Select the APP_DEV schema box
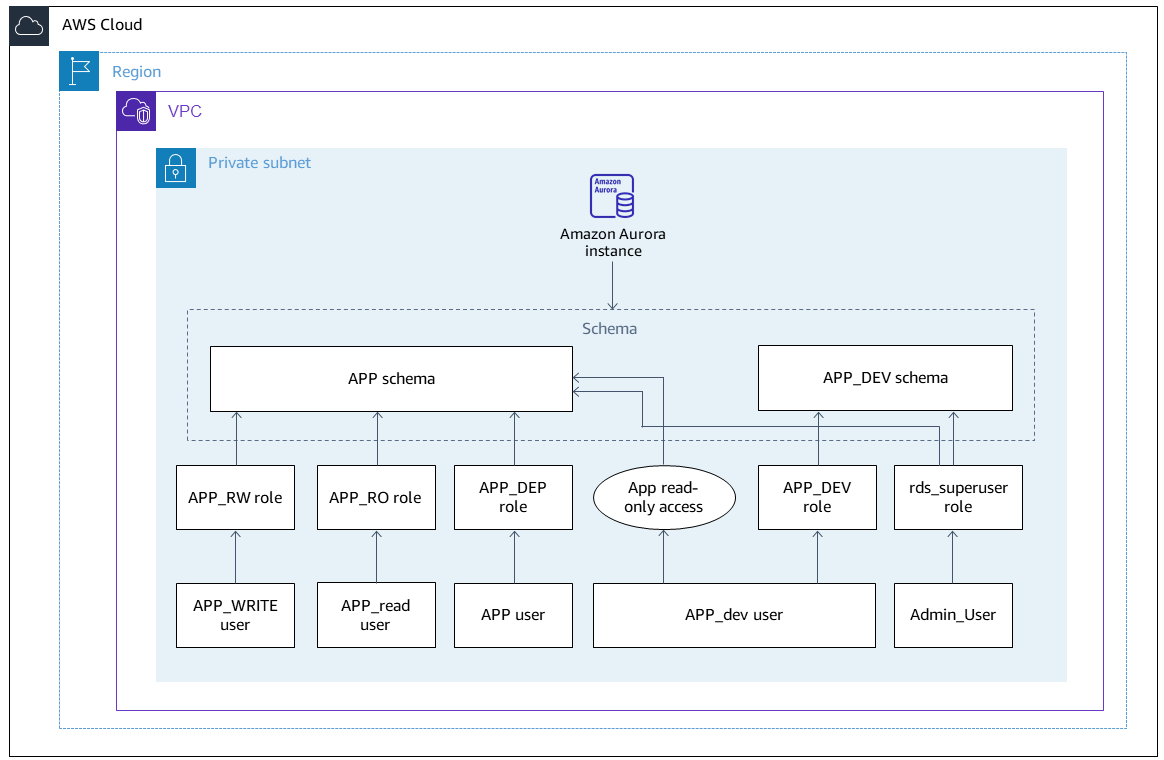 [x=884, y=378]
